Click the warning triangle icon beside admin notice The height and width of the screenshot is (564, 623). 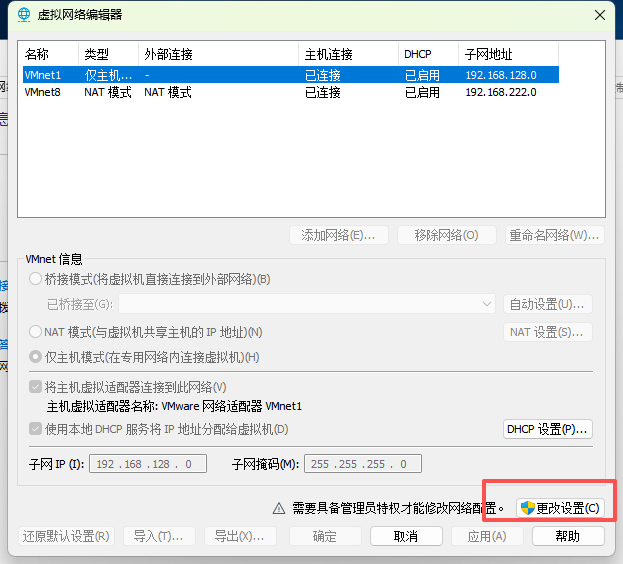point(279,508)
